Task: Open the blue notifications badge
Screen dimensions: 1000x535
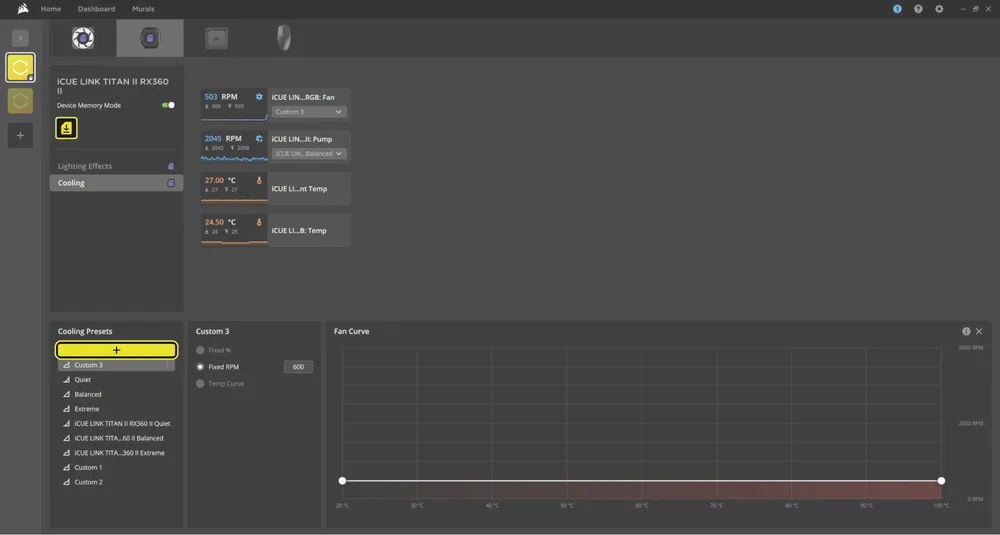Action: coord(897,9)
